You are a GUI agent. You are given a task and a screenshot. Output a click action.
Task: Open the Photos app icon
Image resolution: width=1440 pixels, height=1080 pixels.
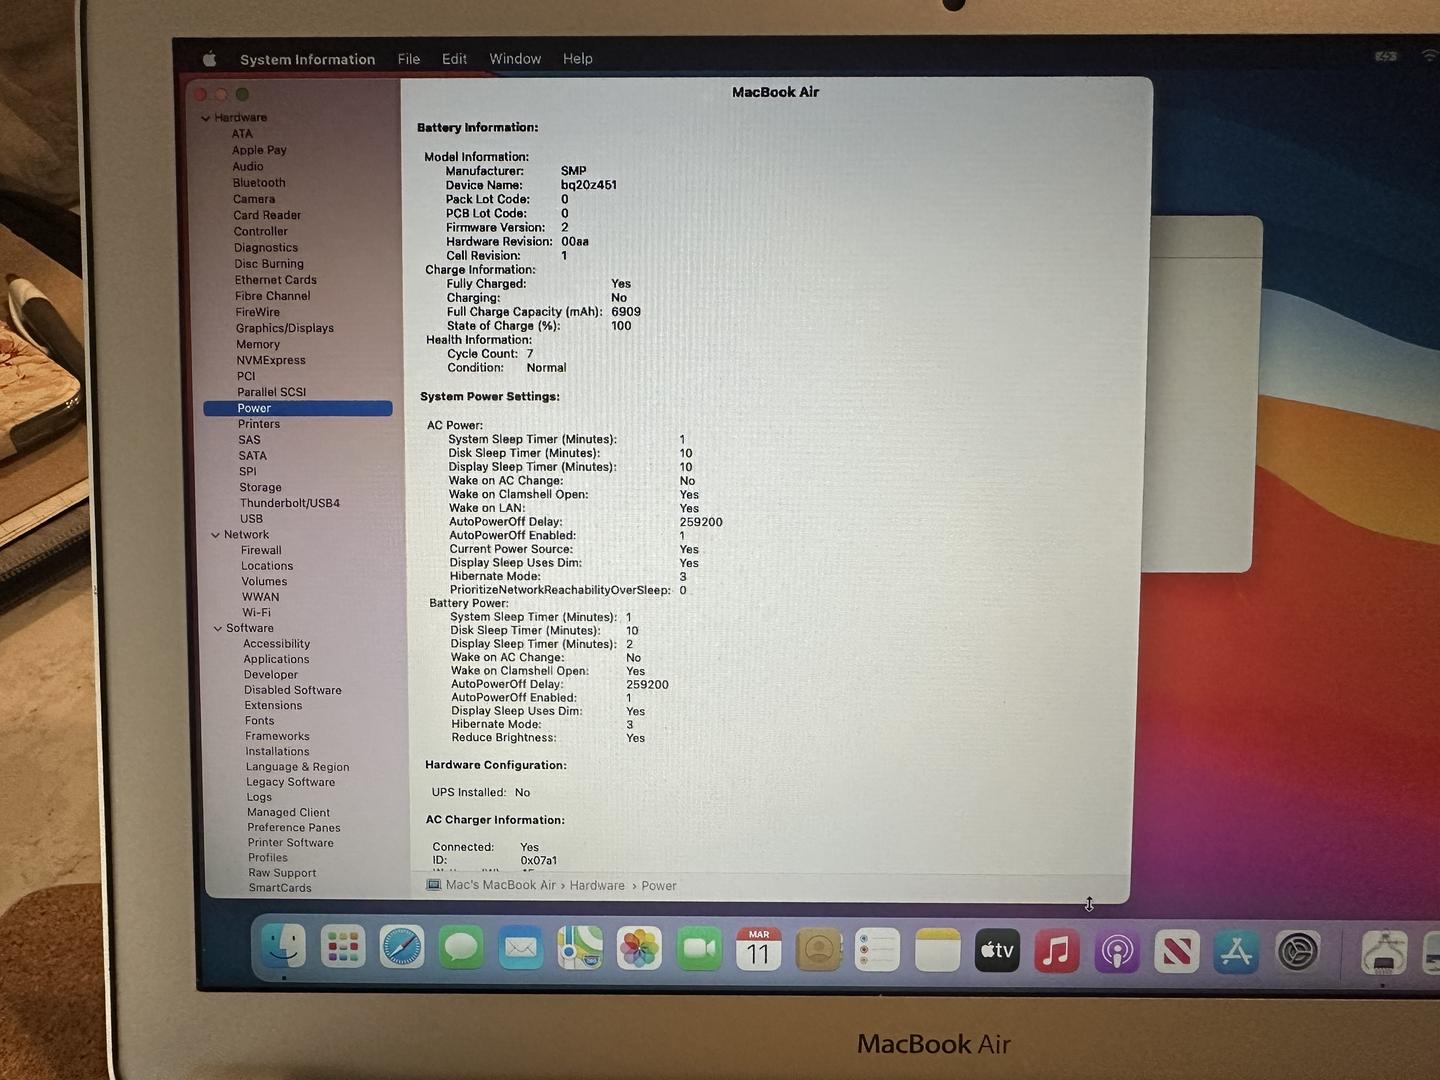[x=639, y=949]
